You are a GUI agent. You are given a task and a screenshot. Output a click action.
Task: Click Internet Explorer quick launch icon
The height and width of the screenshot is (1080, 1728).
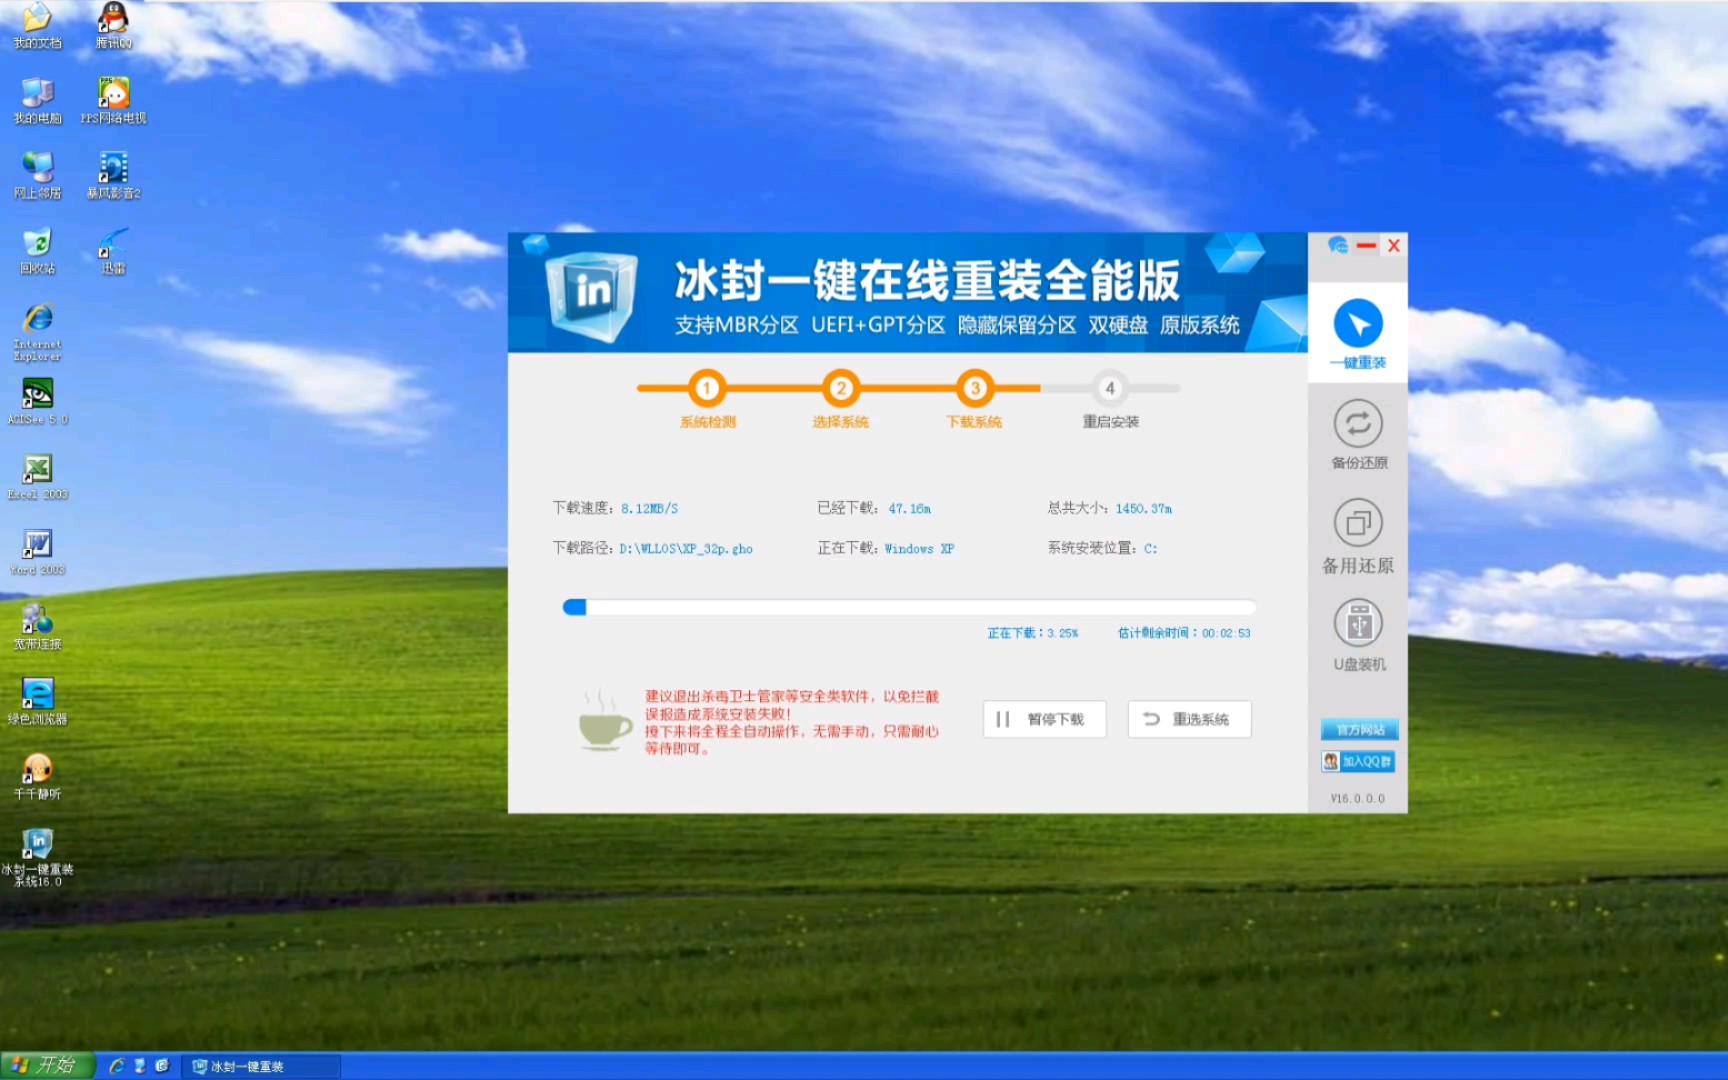point(116,1066)
